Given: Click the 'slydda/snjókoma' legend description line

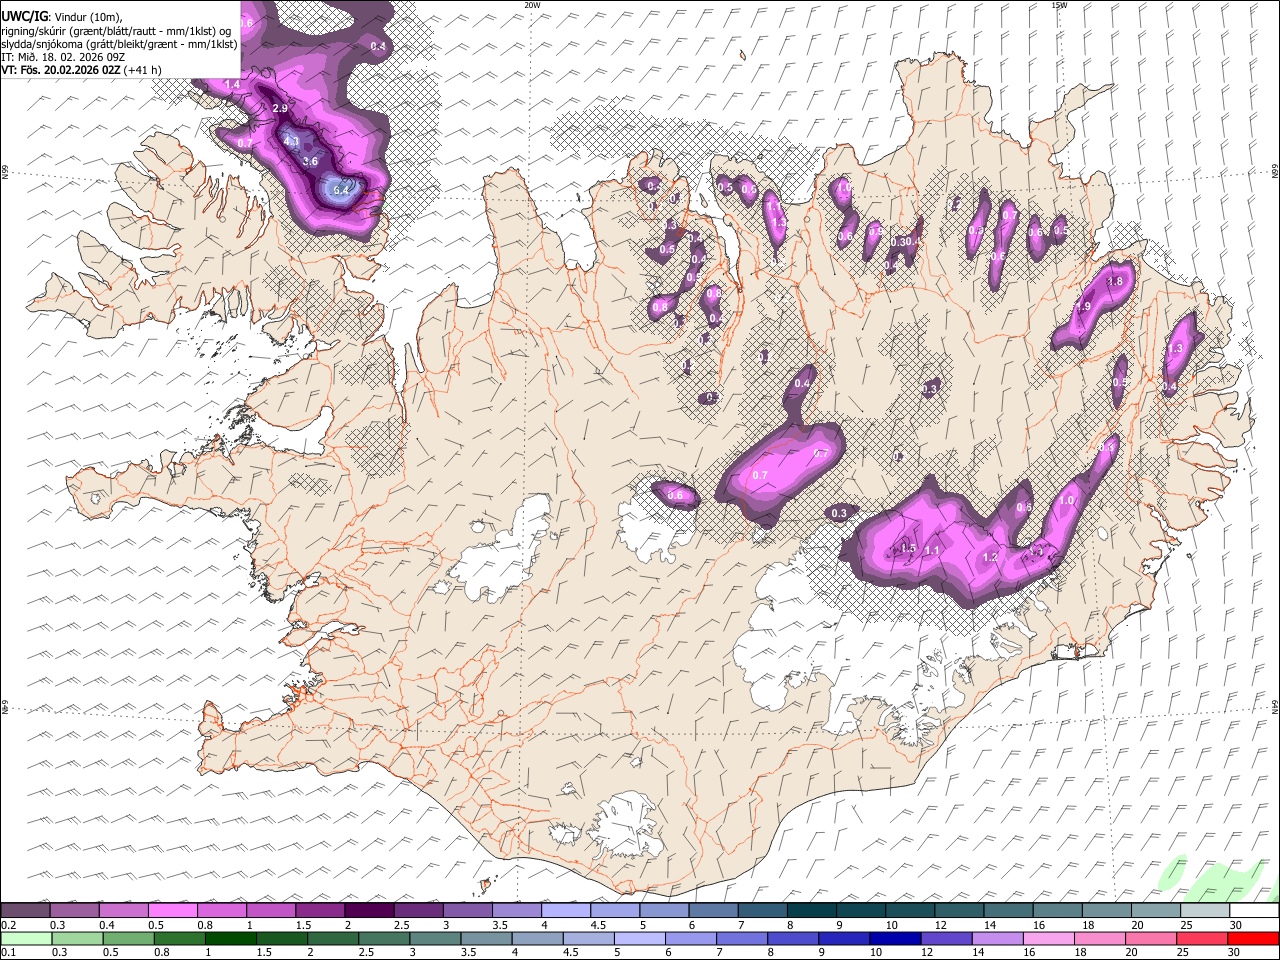Looking at the screenshot, I should pos(119,44).
